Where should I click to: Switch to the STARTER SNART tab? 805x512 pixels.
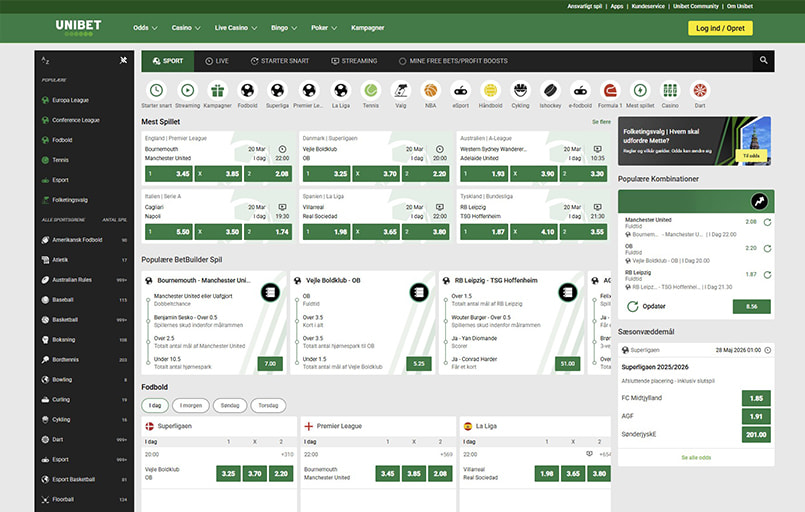click(x=280, y=61)
